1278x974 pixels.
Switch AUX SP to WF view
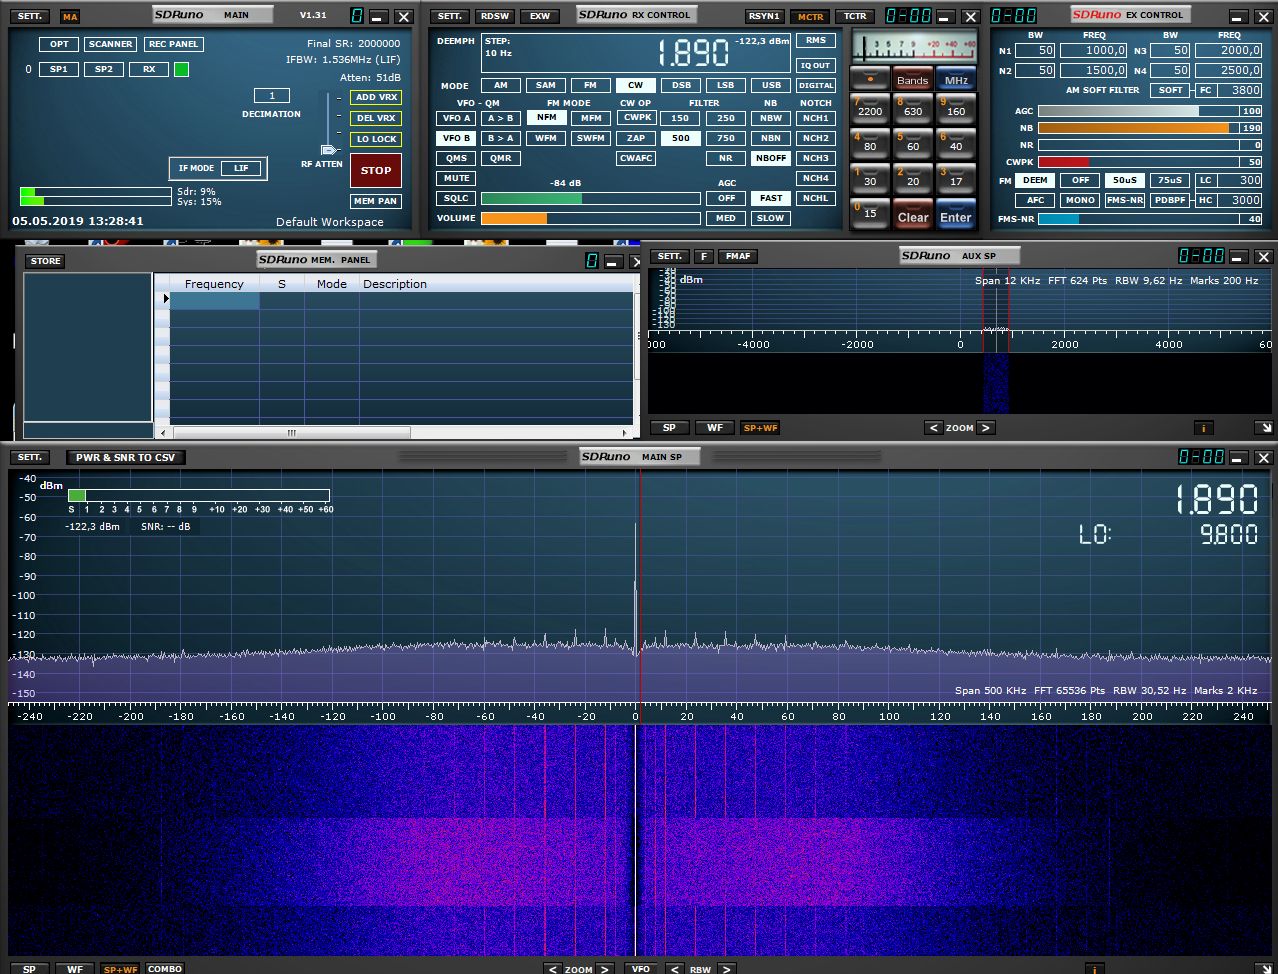[x=715, y=427]
